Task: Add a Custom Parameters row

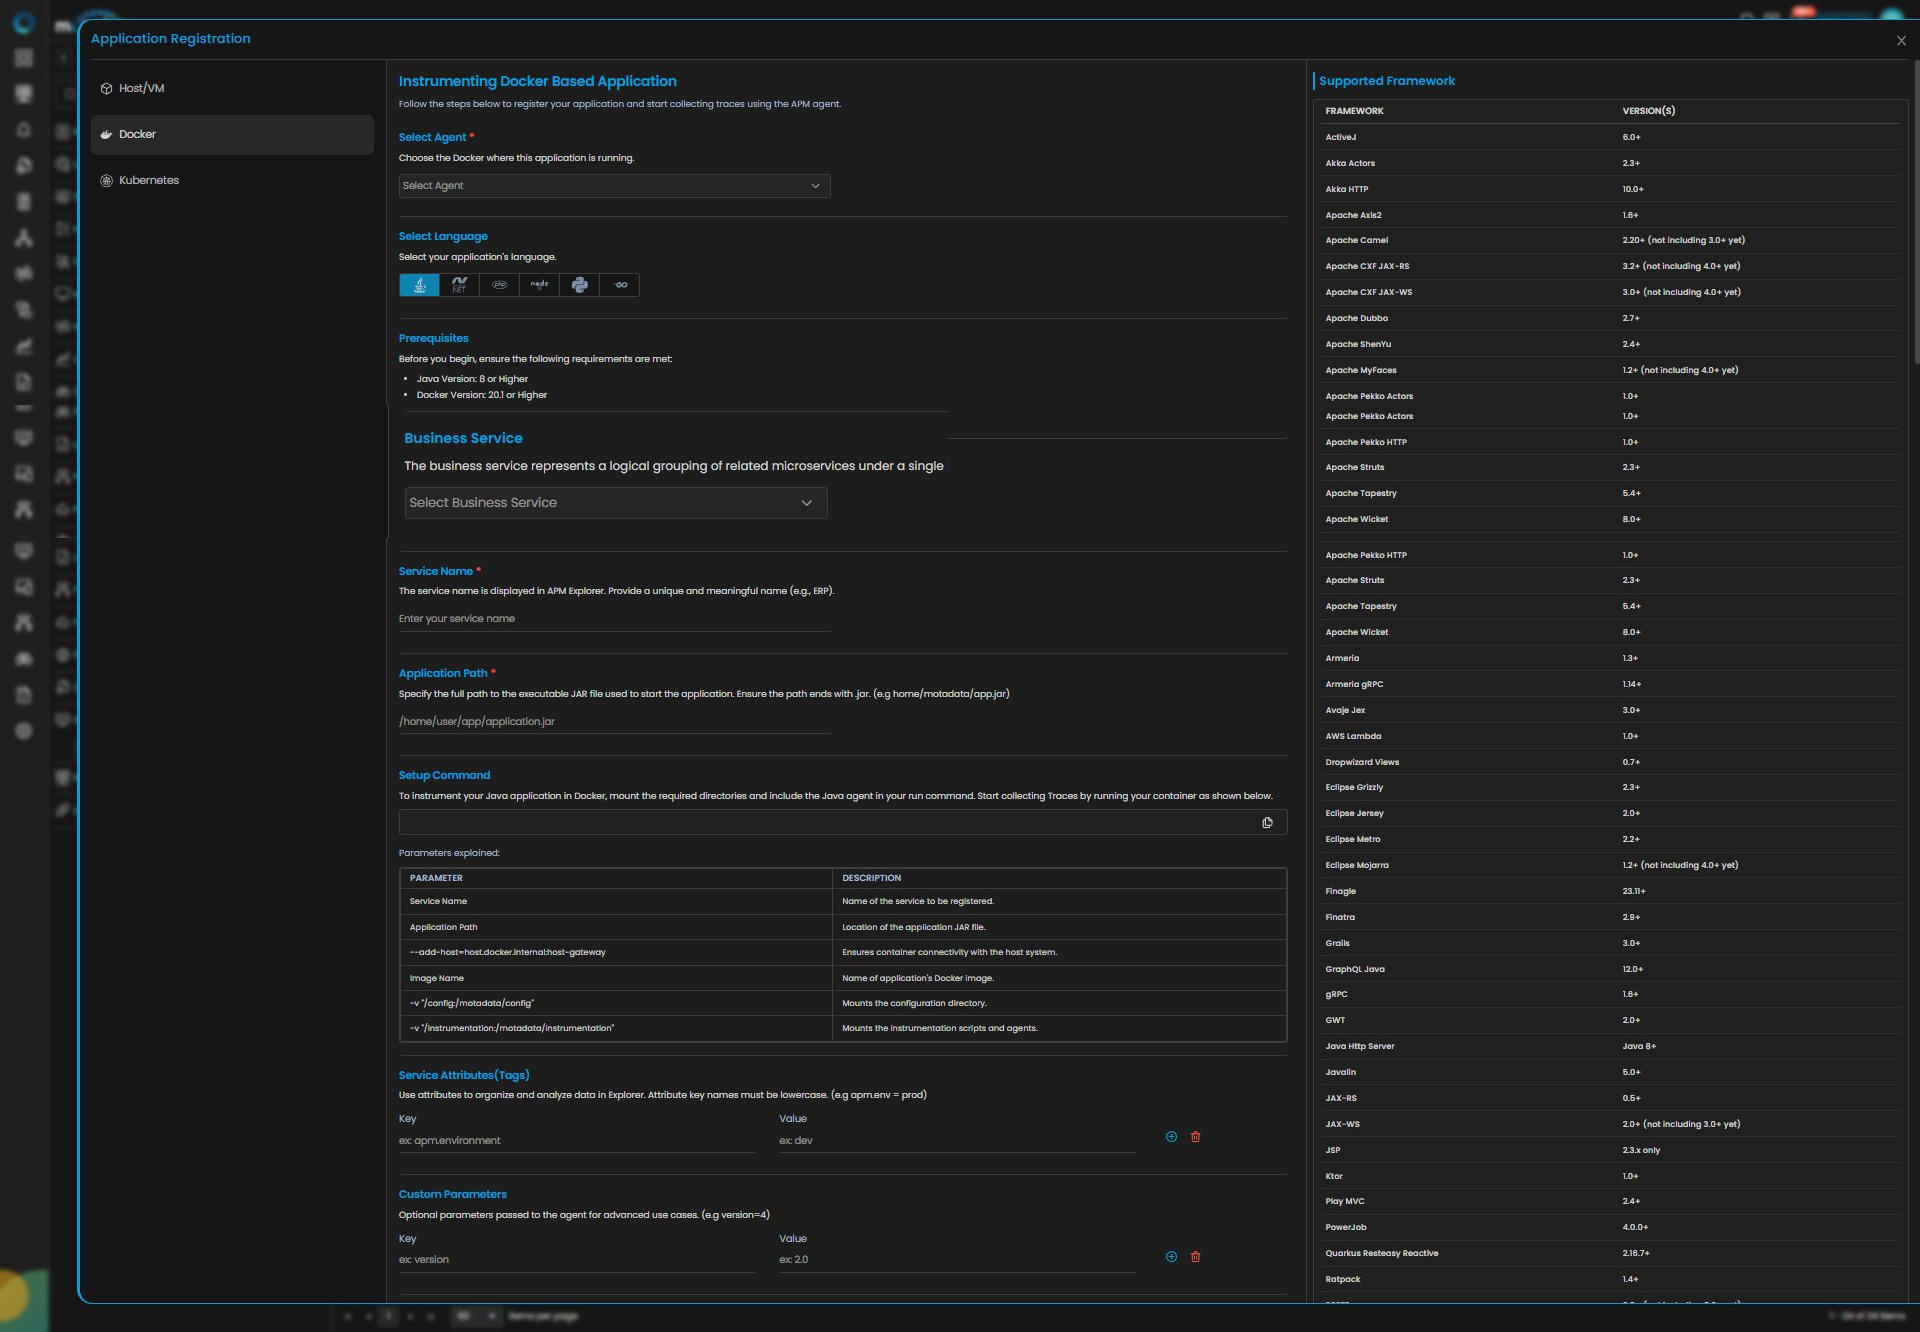Action: [x=1171, y=1257]
